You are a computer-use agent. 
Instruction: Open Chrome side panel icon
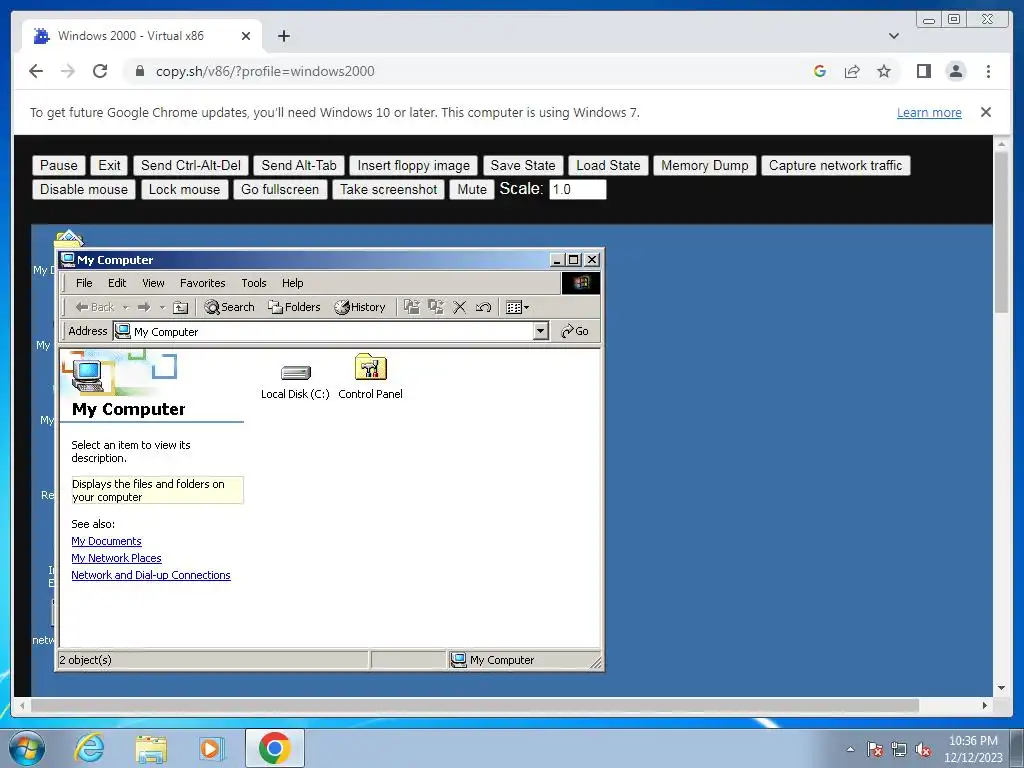(923, 71)
